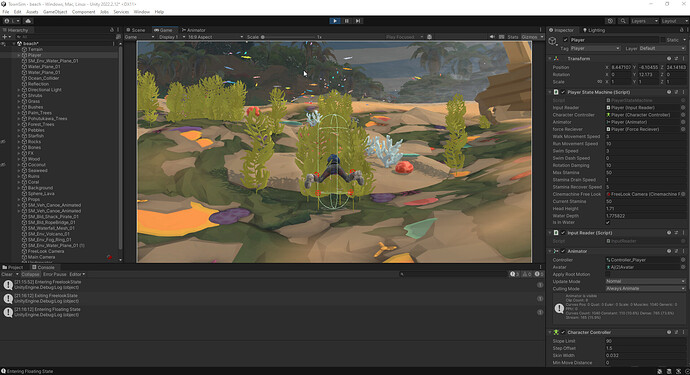
Task: Open the Edit menu
Action: pyautogui.click(x=17, y=12)
